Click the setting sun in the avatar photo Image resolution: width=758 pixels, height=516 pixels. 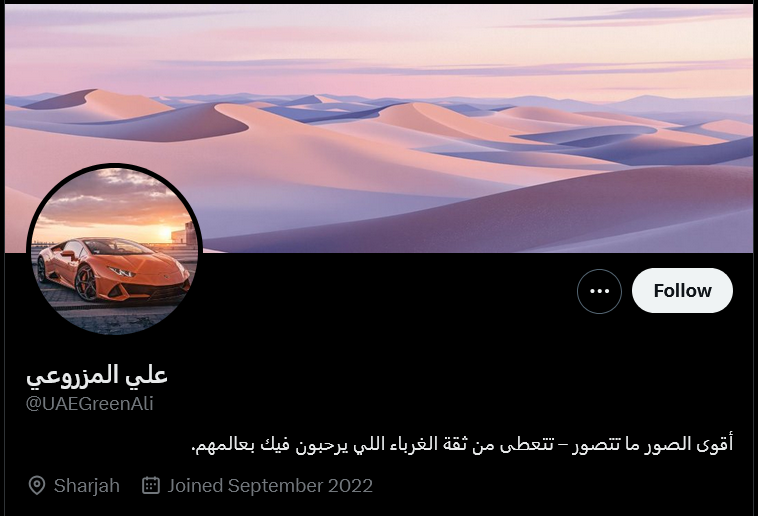pos(165,233)
